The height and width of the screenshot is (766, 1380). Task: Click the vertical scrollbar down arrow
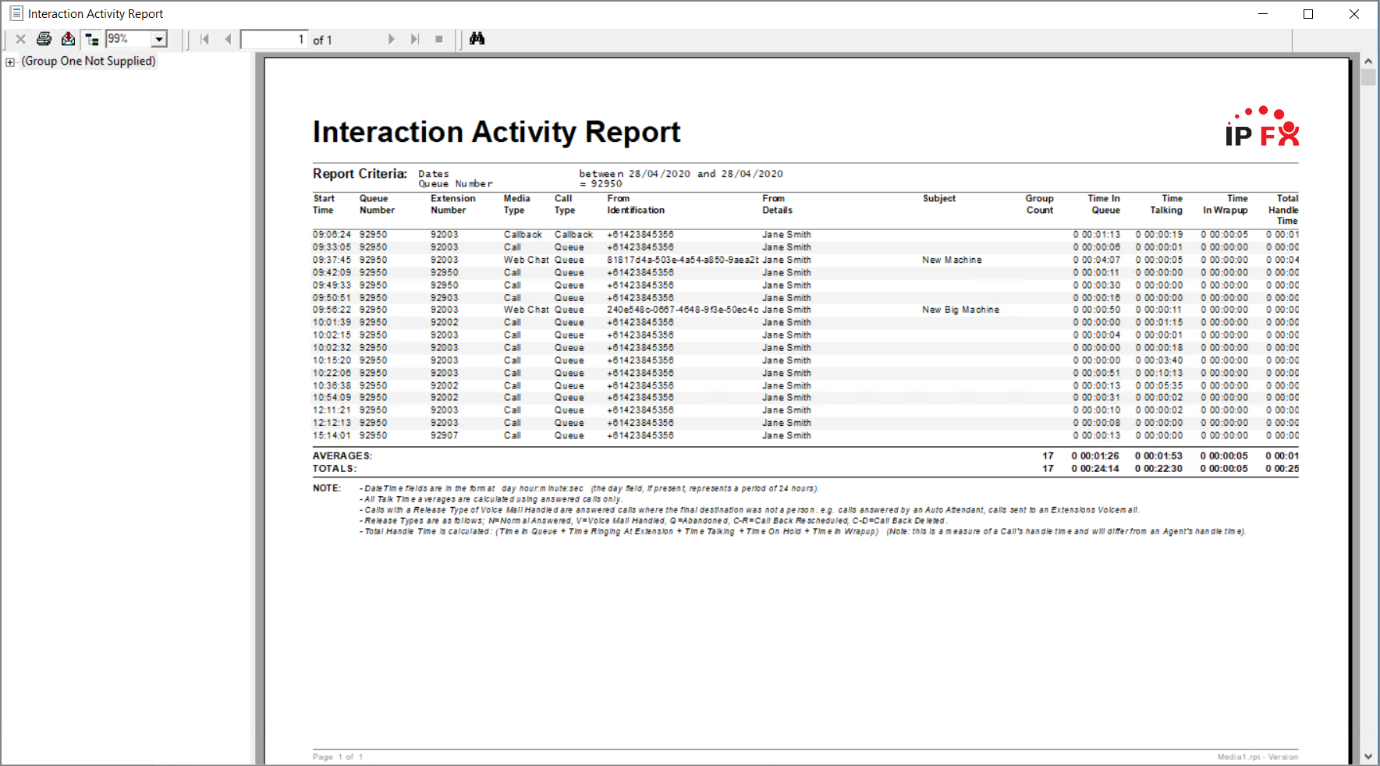1368,757
